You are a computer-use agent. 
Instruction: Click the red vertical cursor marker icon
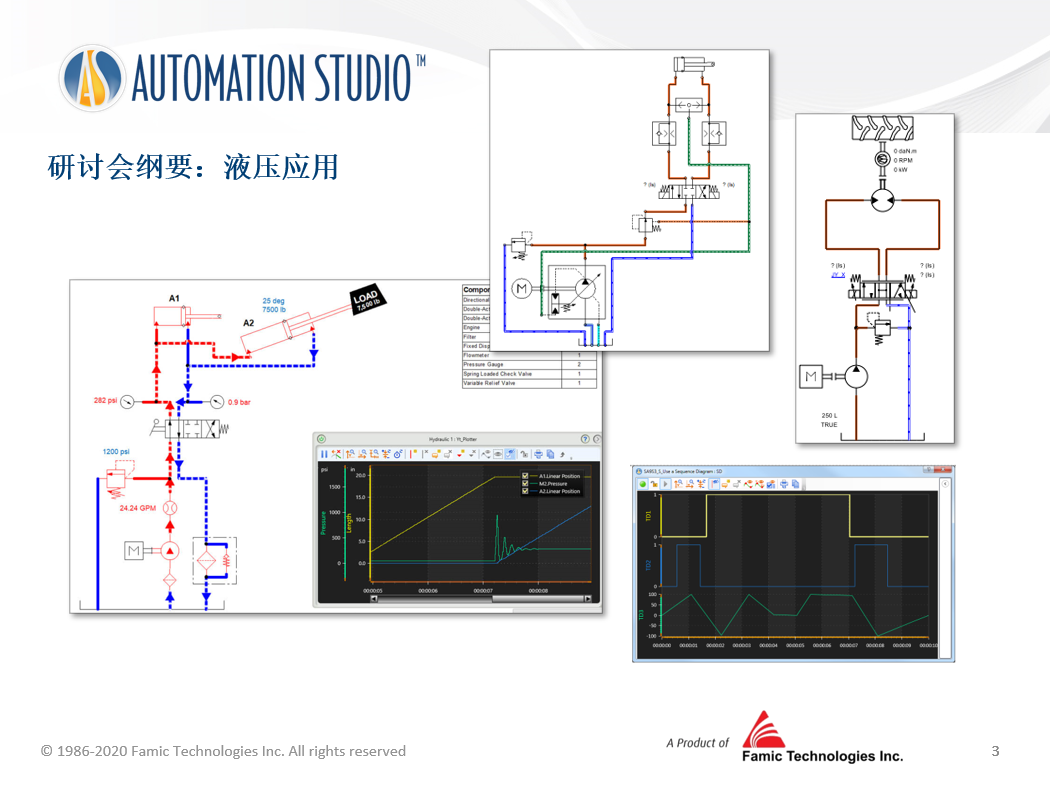point(412,454)
